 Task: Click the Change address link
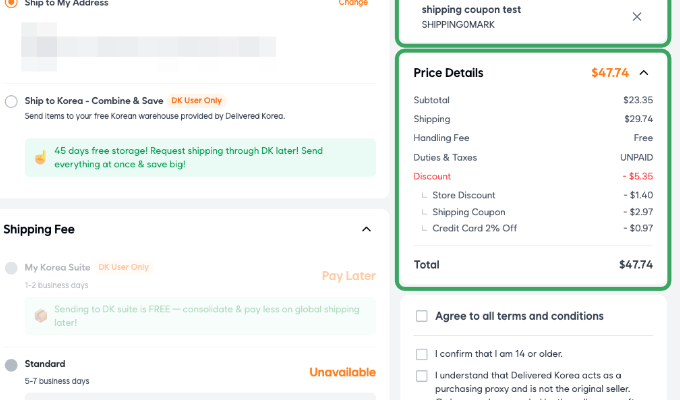click(353, 3)
